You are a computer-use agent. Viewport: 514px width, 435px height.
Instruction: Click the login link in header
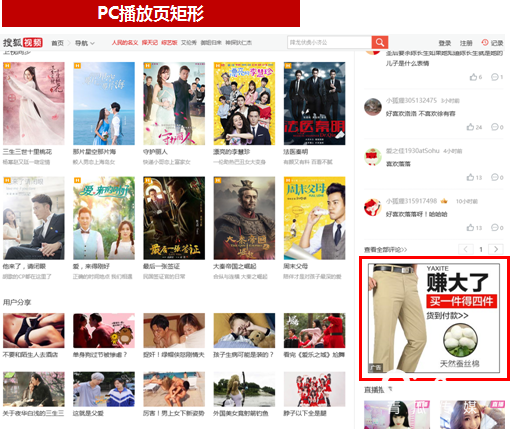click(x=445, y=43)
